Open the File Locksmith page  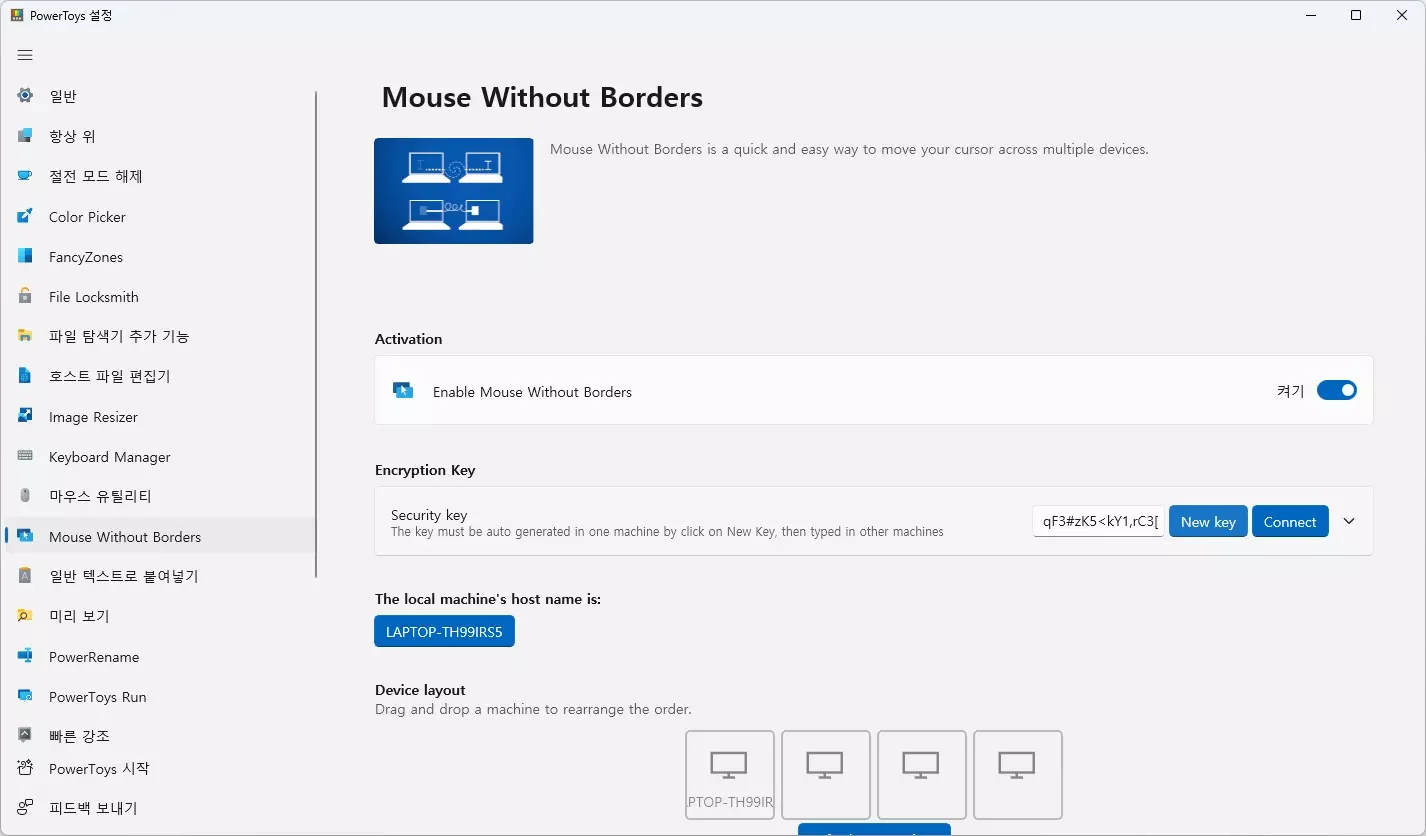[160, 296]
